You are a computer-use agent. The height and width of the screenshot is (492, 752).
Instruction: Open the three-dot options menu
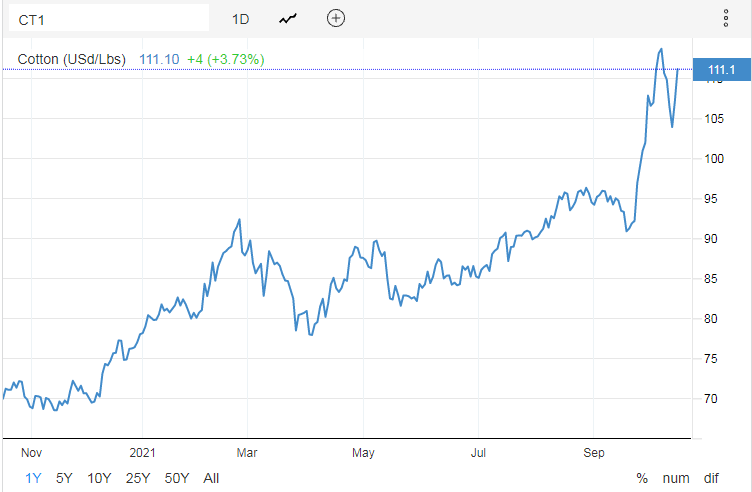point(726,18)
